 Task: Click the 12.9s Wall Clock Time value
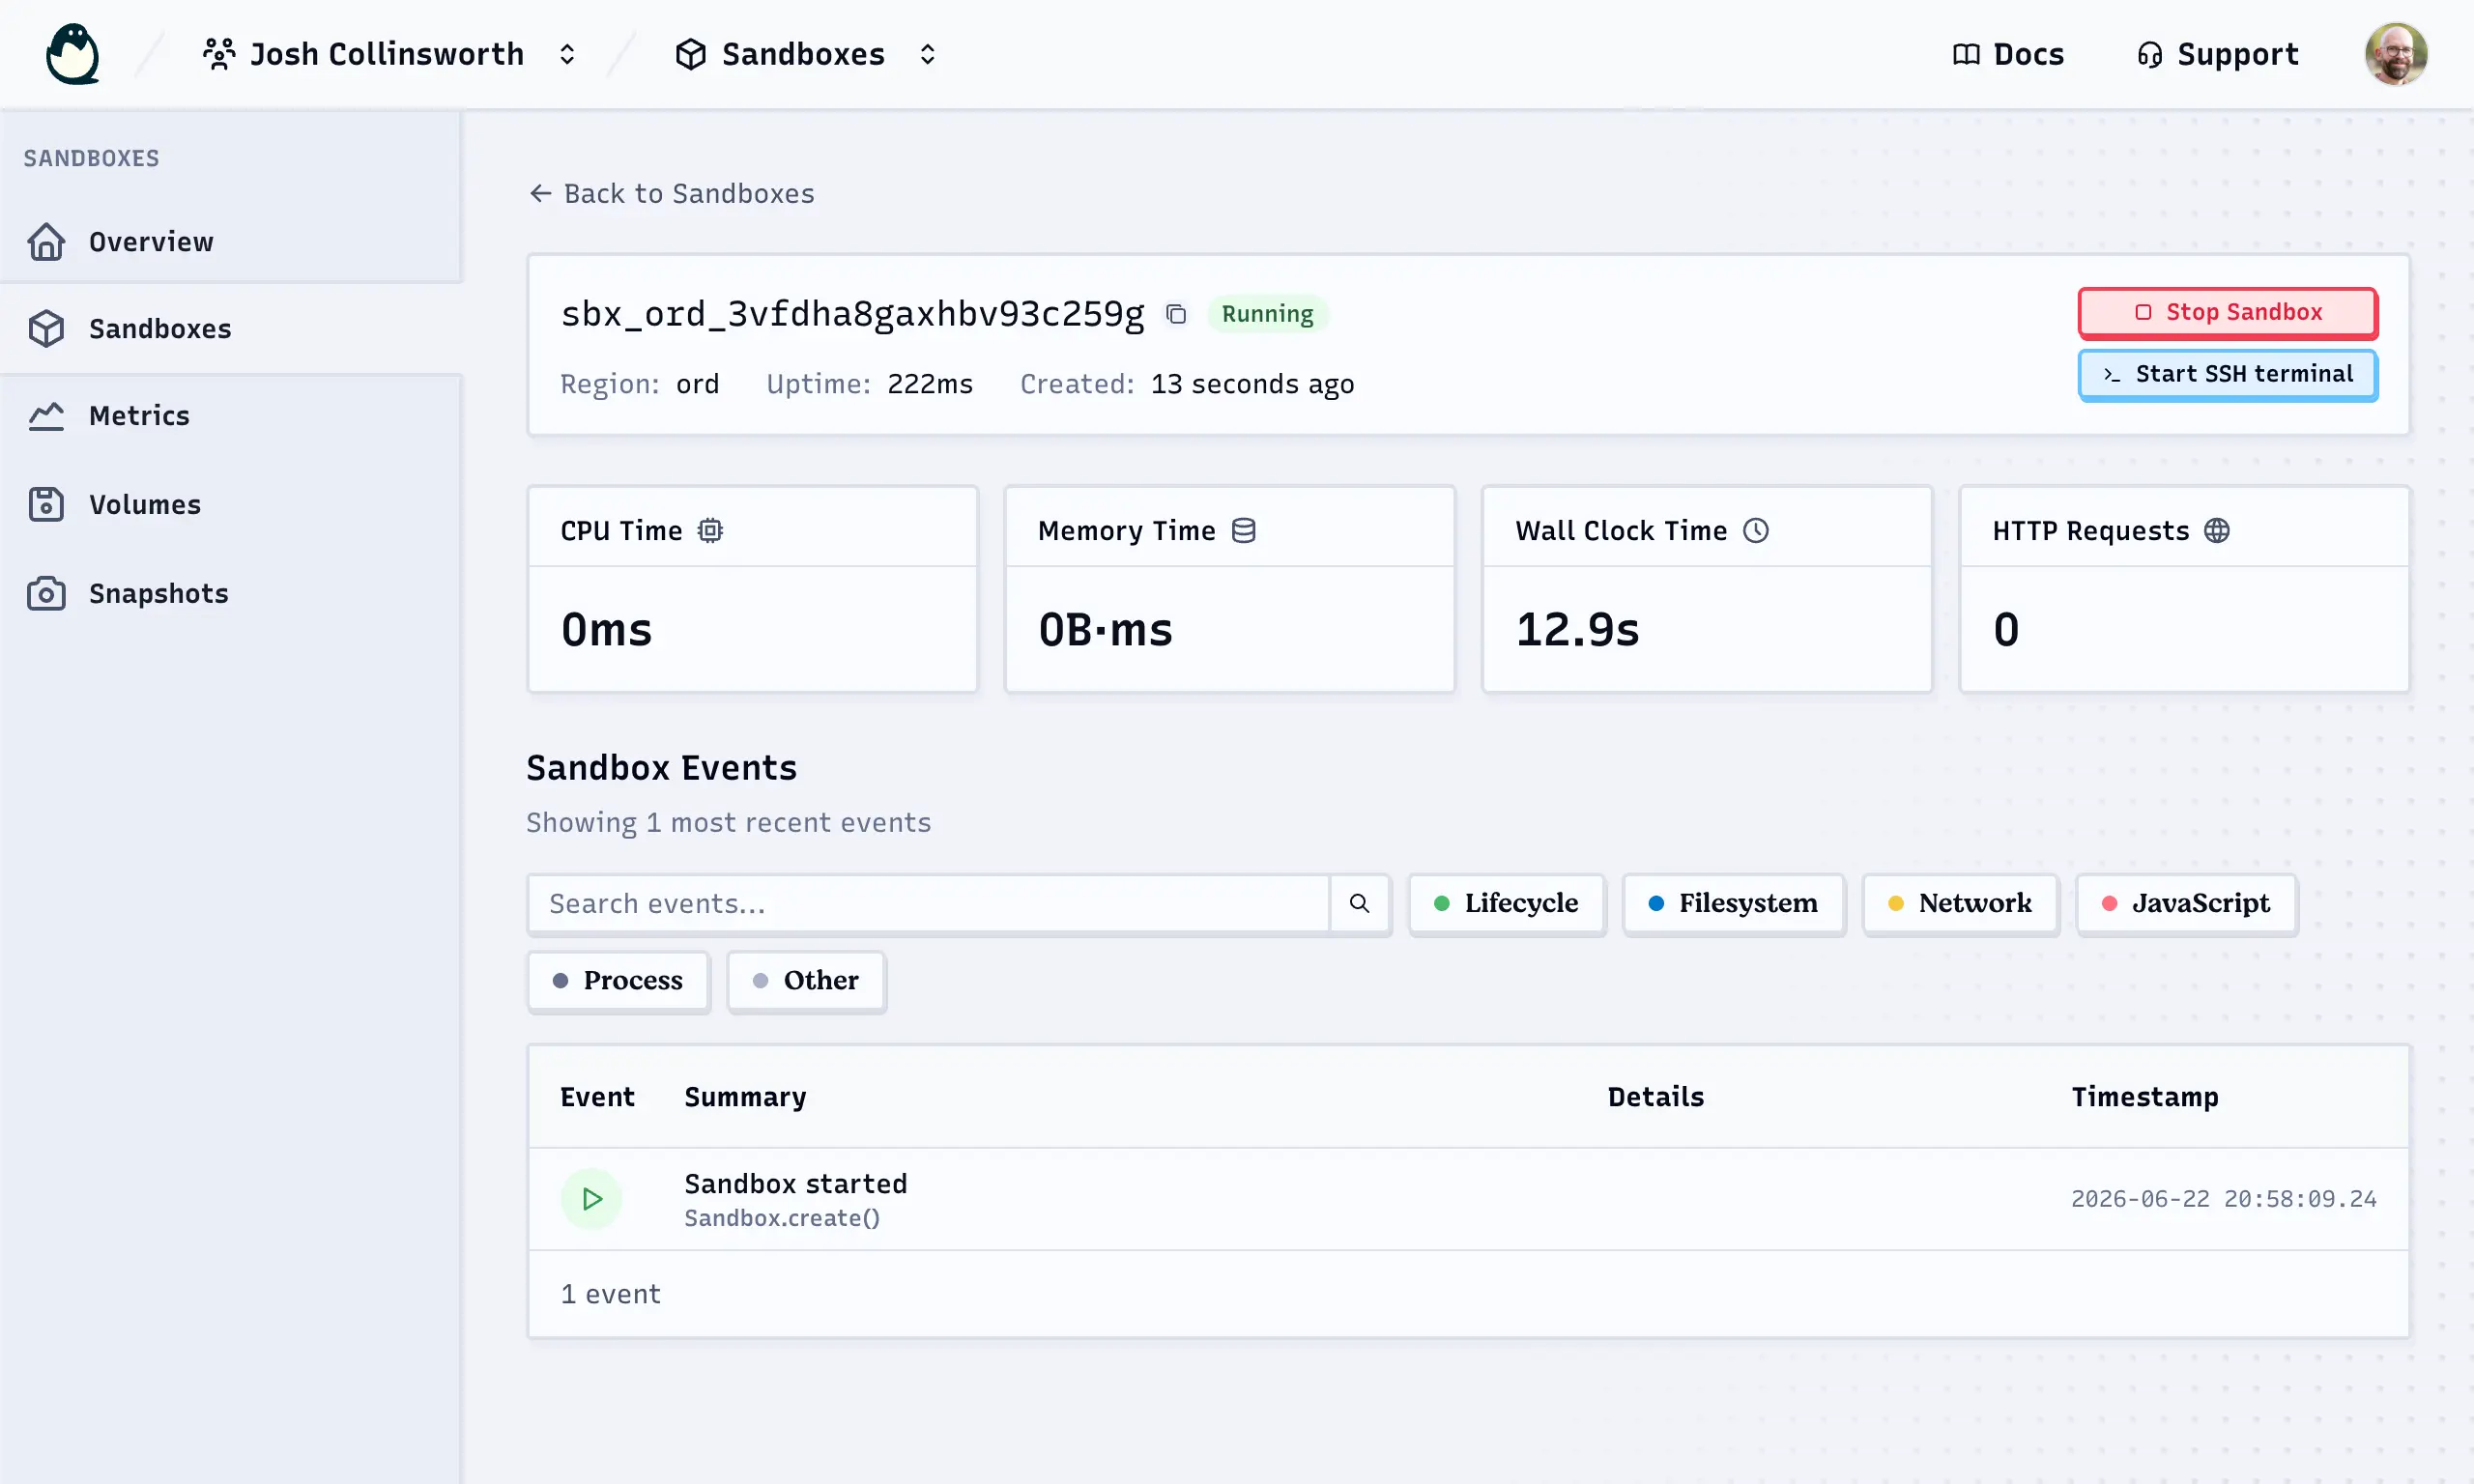(1577, 629)
